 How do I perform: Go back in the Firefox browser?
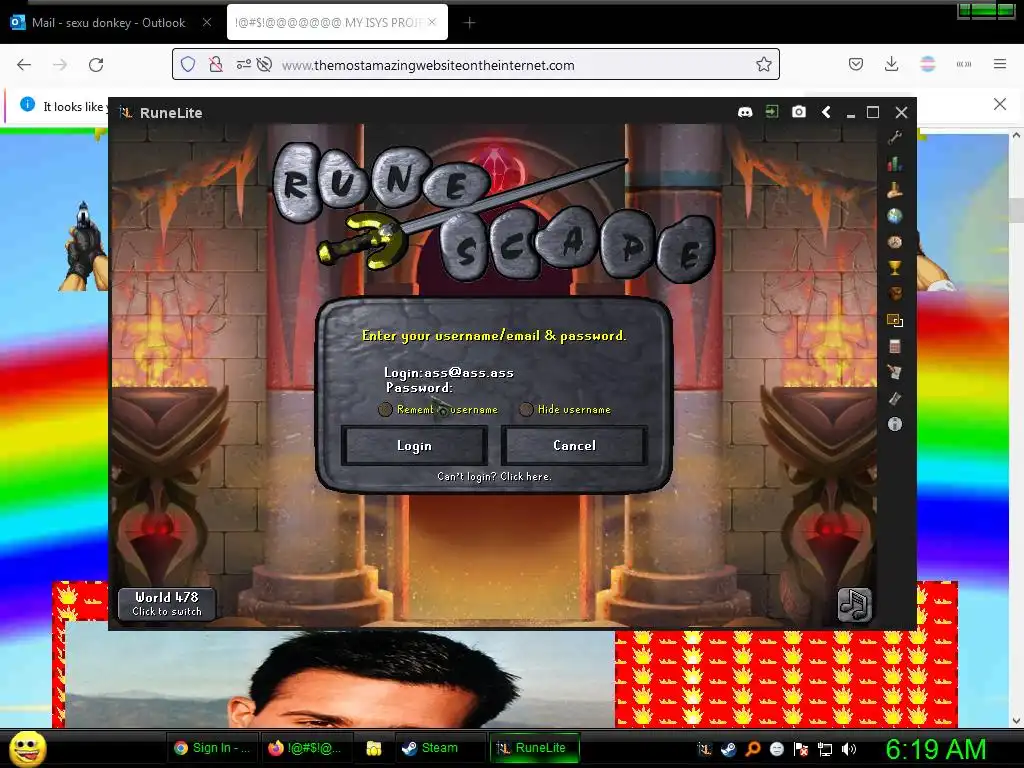[x=24, y=65]
